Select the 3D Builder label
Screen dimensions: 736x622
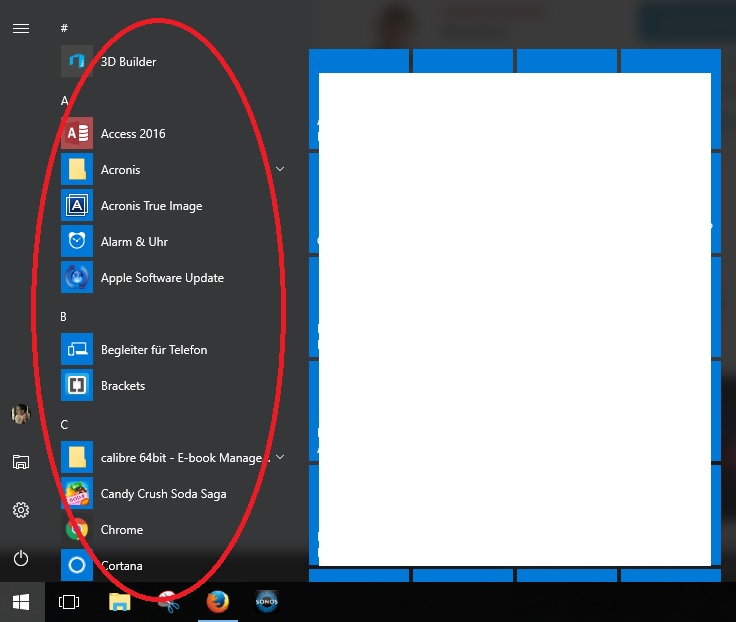coord(129,61)
